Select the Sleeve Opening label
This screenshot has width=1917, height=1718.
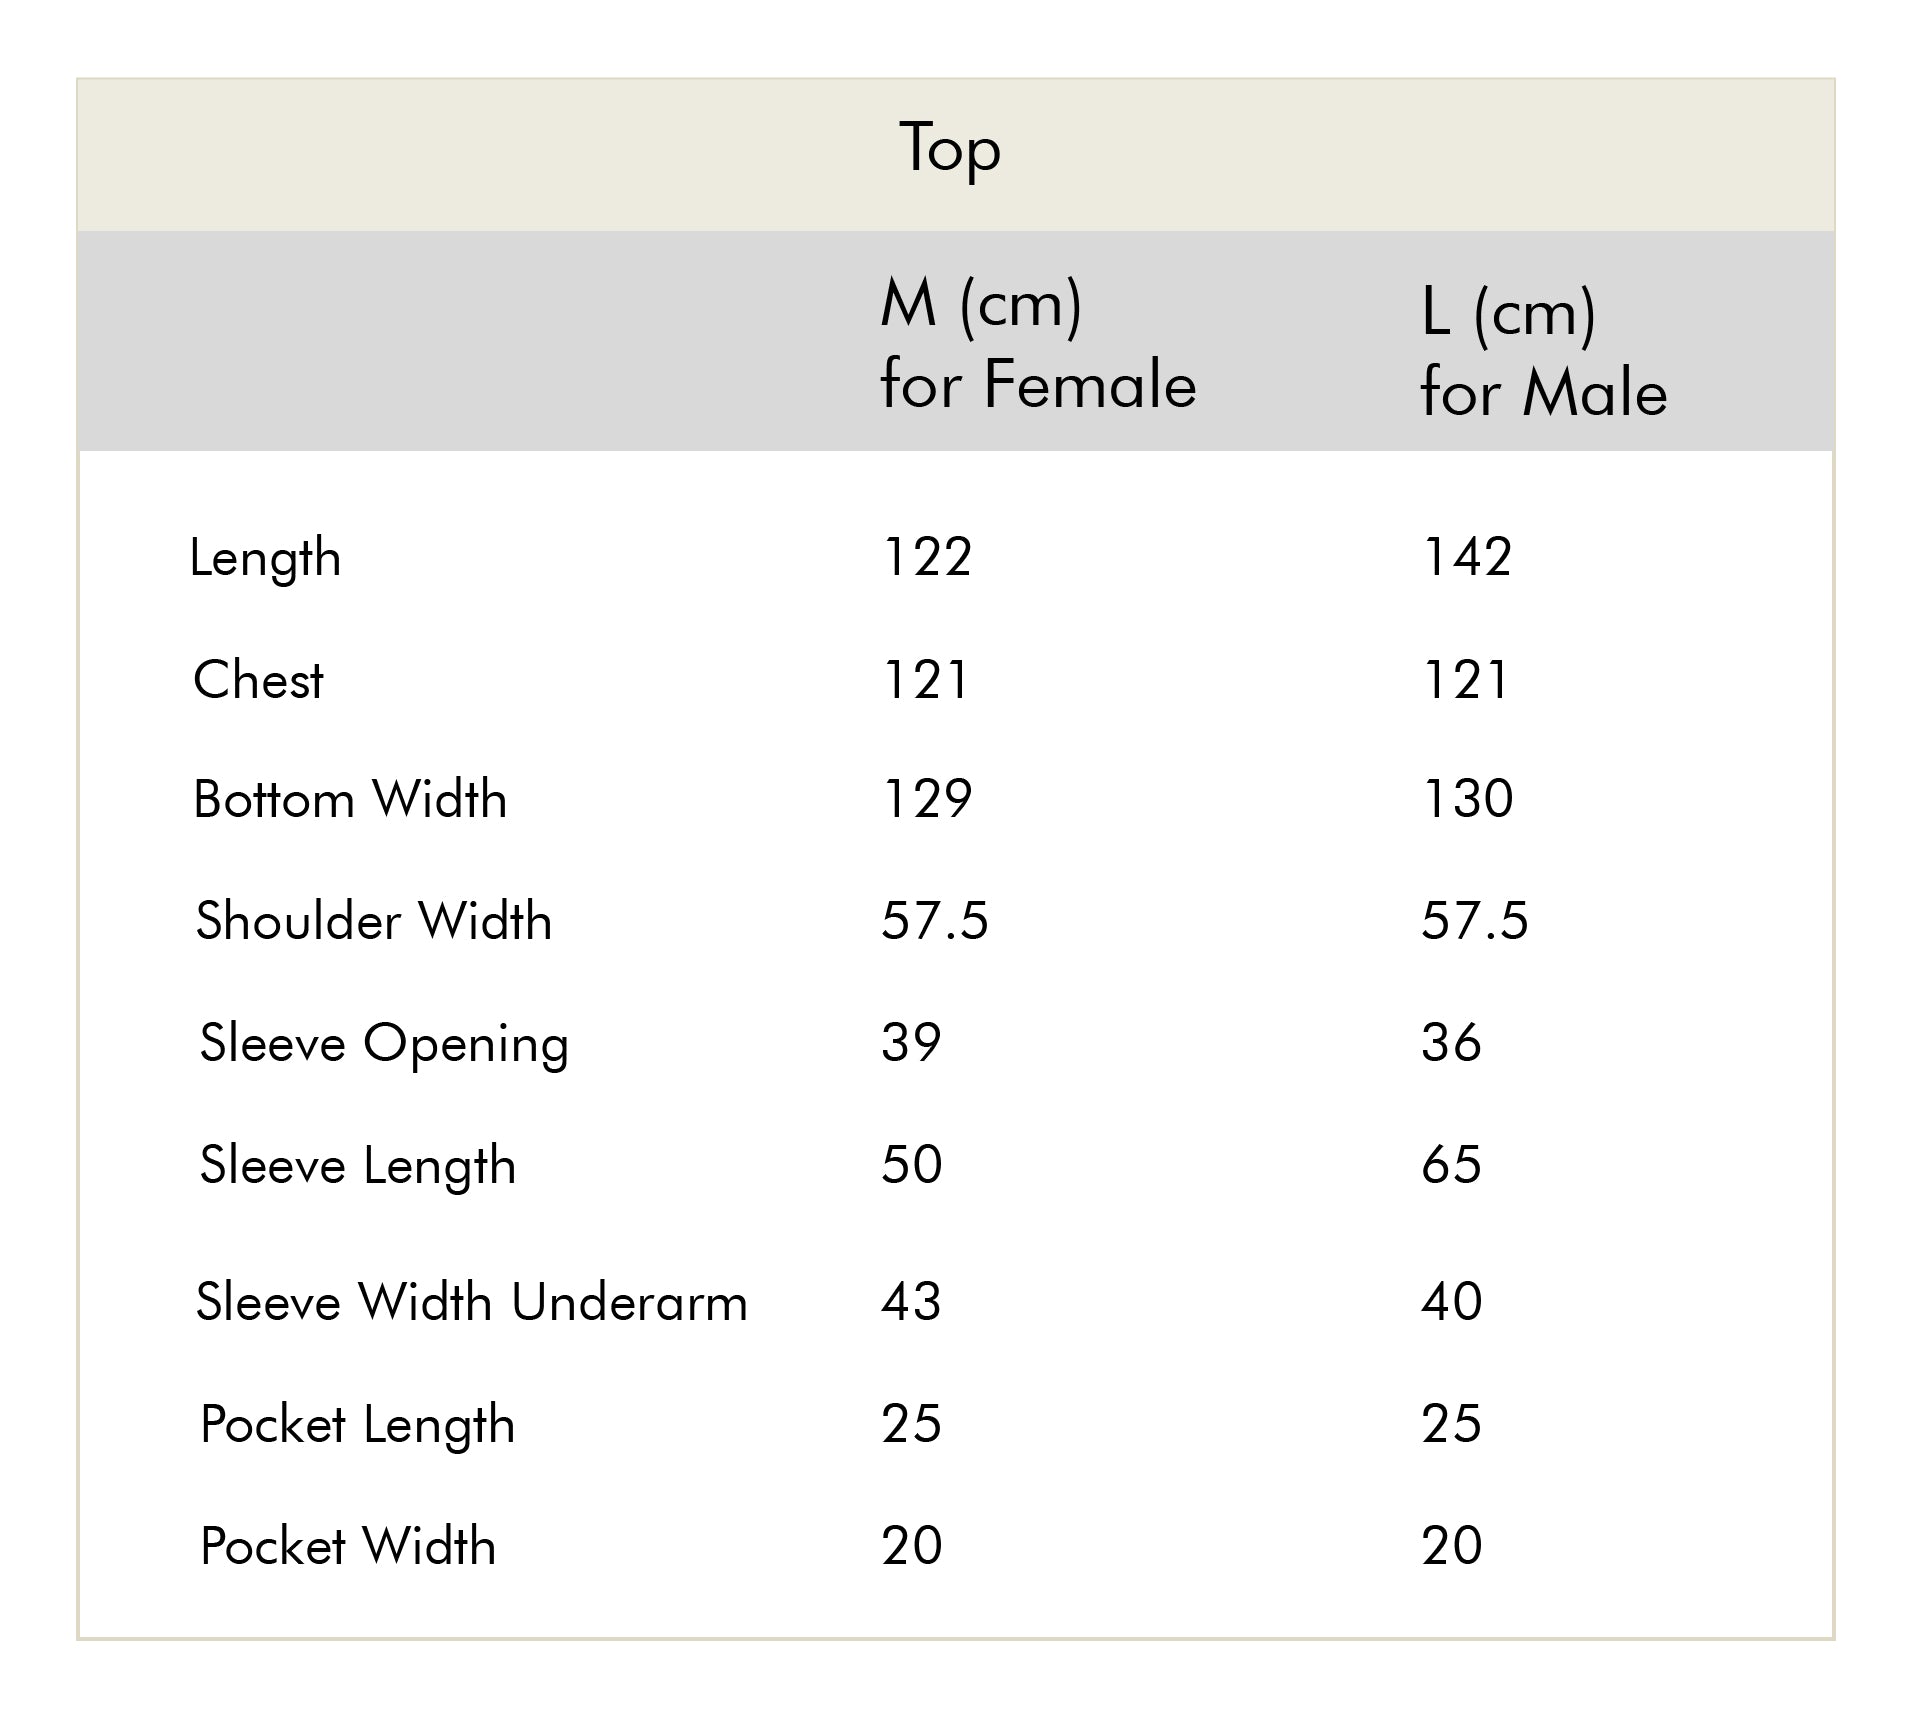click(x=384, y=1044)
